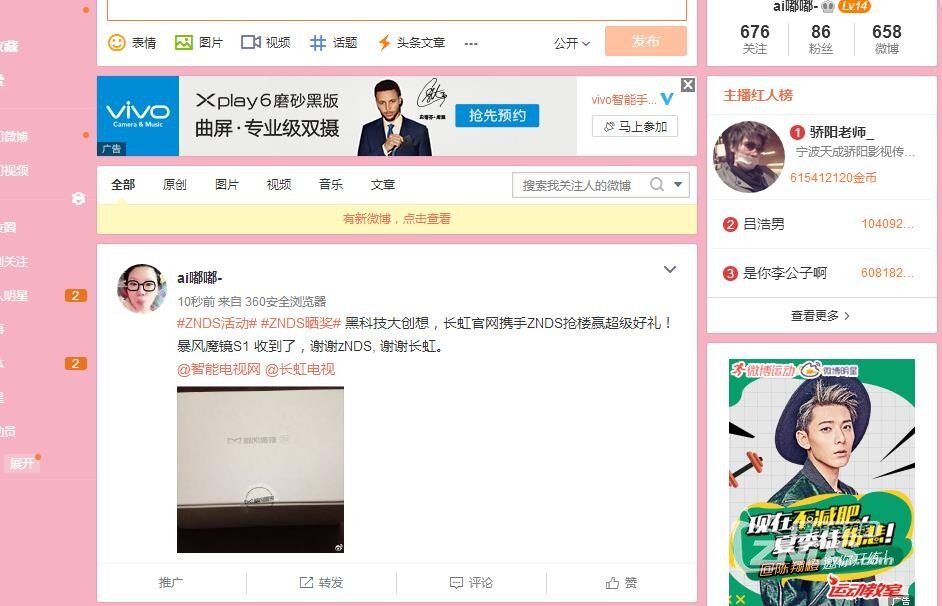This screenshot has width=942, height=606.
Task: Click the ai嘟嘟- username on the post
Action: tap(199, 277)
